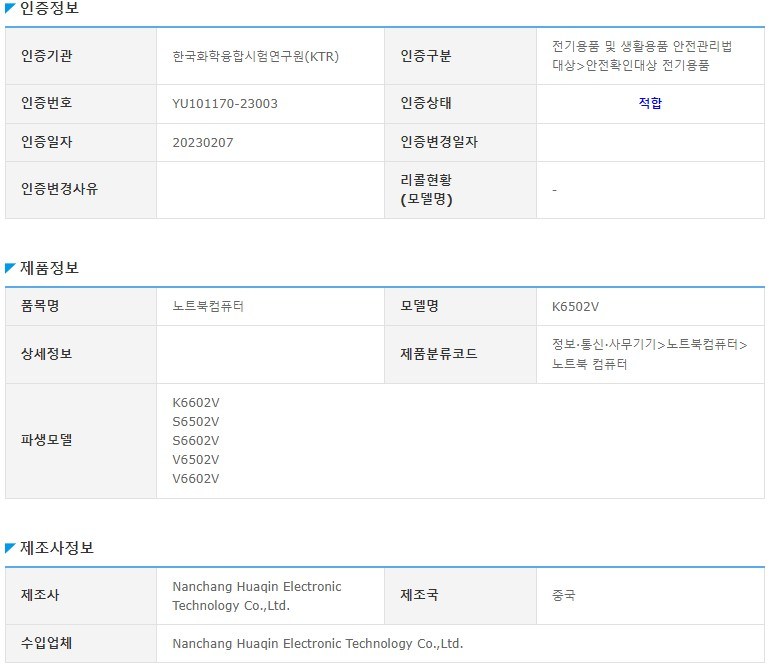
Task: Click derived model S6502V
Action: tap(195, 421)
